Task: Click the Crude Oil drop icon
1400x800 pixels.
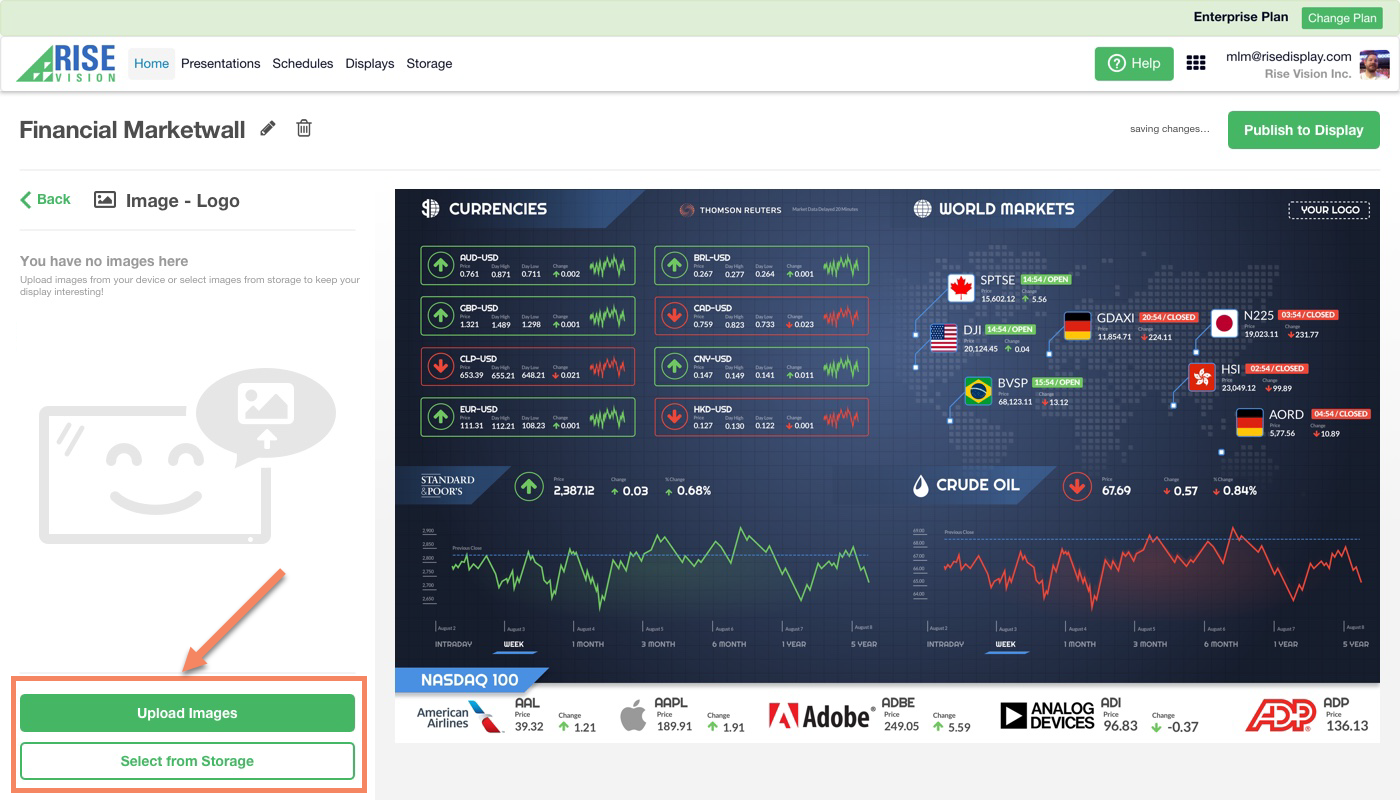Action: tap(921, 486)
